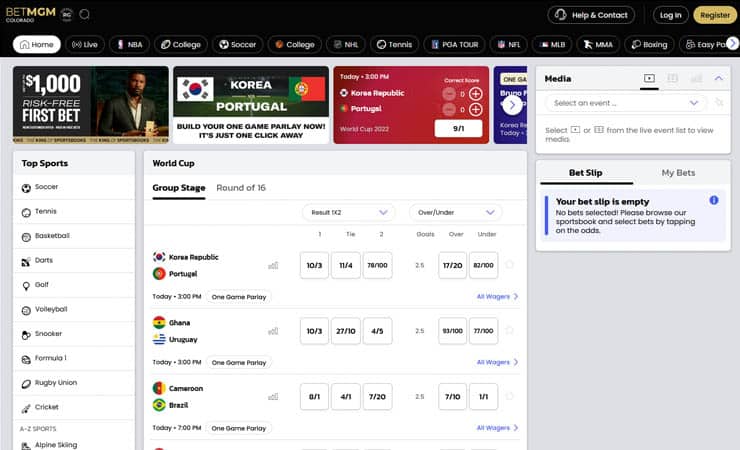Open stats icon for Ghana vs Uruguay
Image resolution: width=740 pixels, height=450 pixels.
coord(273,331)
